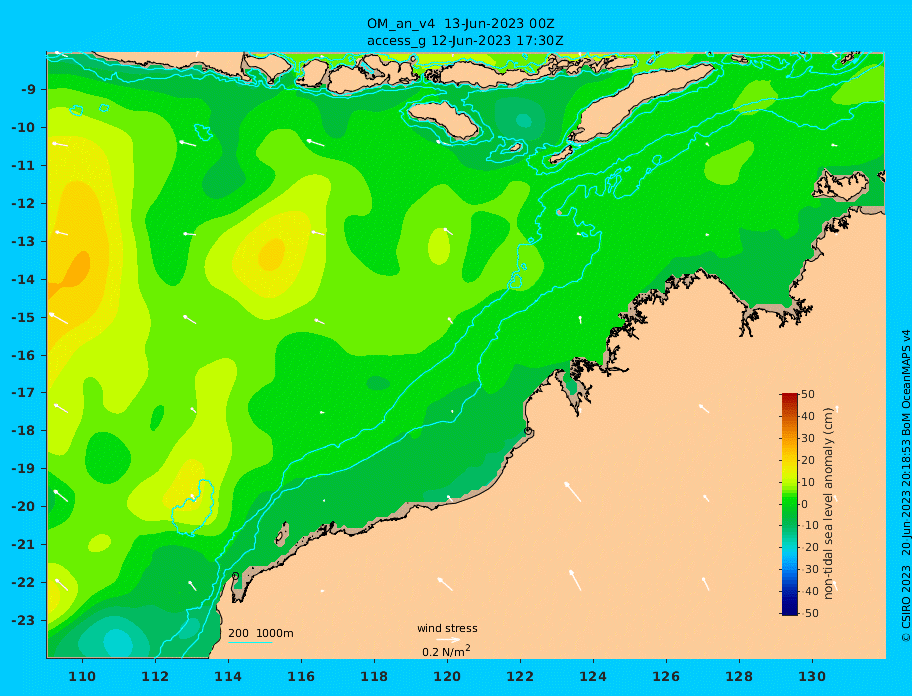Click the latitude label -12
This screenshot has height=696, width=912.
click(24, 204)
